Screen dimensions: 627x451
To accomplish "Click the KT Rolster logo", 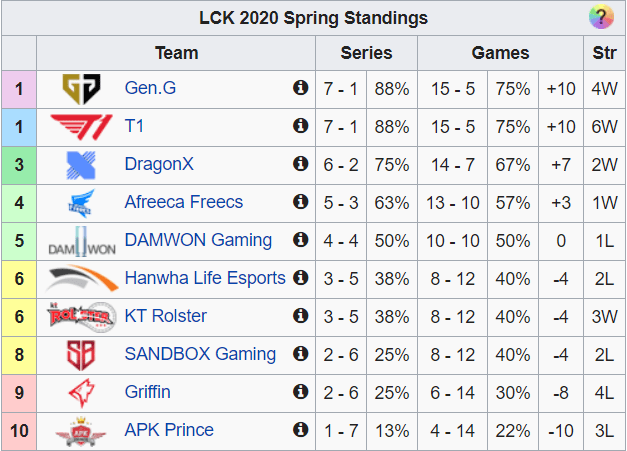I will coord(80,316).
